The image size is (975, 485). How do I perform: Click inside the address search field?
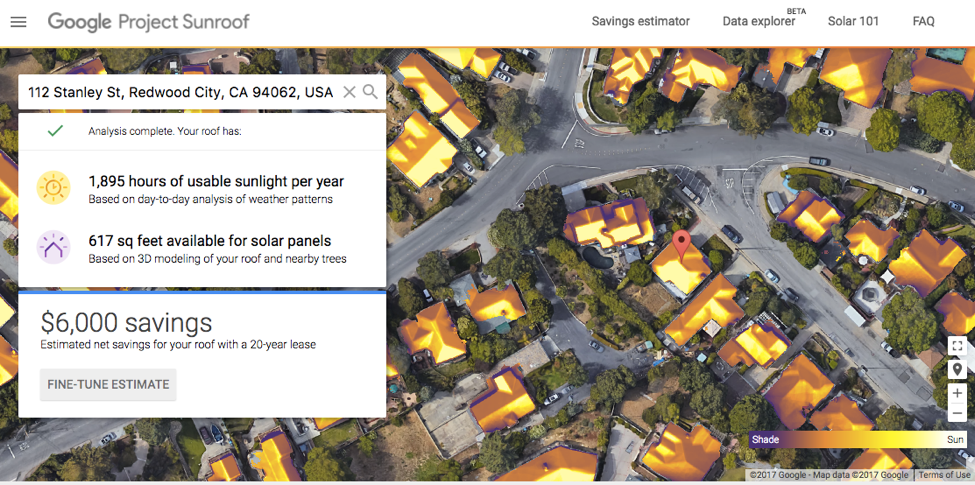[x=180, y=92]
